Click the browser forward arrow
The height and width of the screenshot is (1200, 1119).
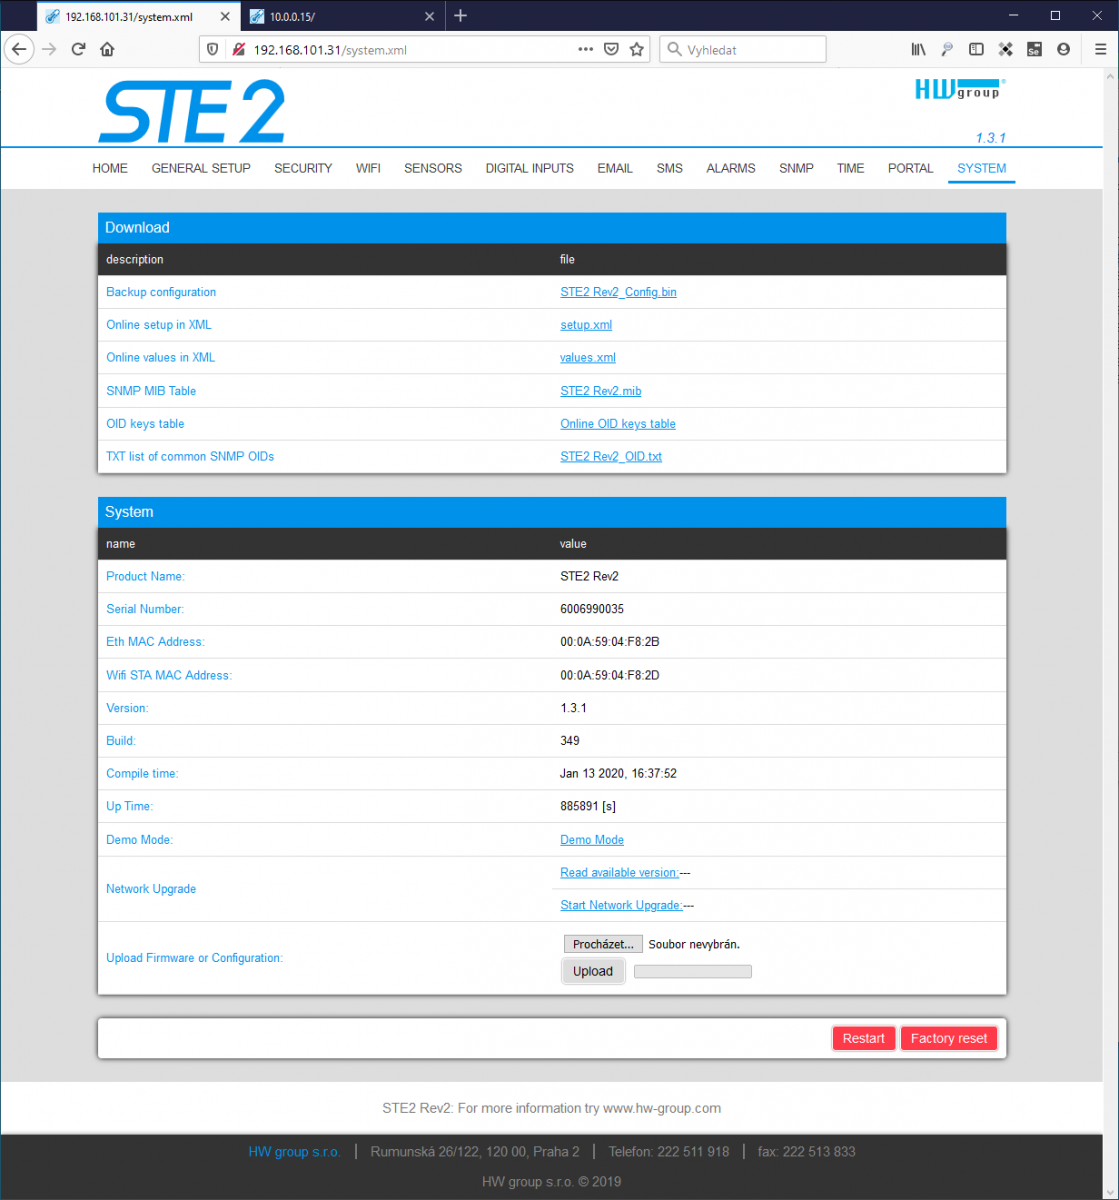coord(49,49)
